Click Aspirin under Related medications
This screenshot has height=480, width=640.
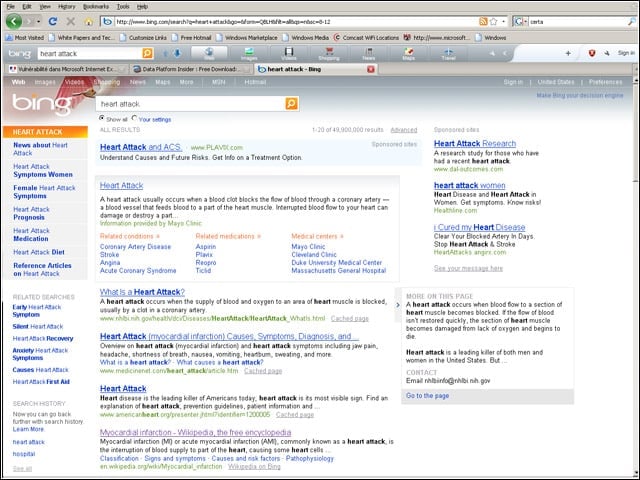coord(206,247)
